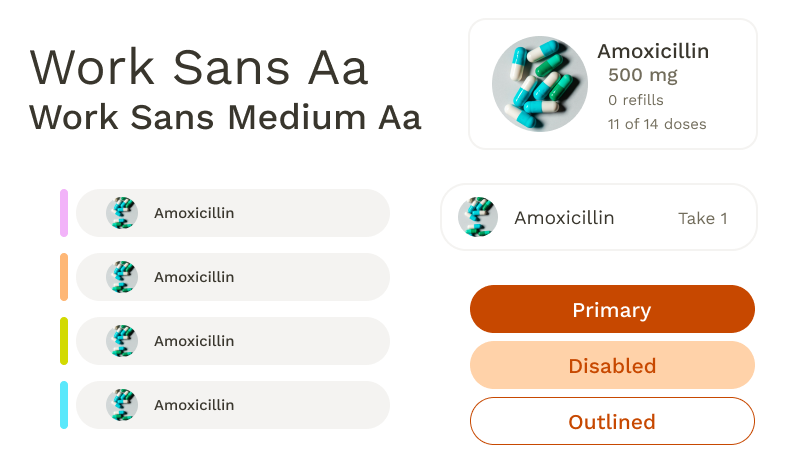Click pill icon in orange-marked row

click(x=121, y=277)
